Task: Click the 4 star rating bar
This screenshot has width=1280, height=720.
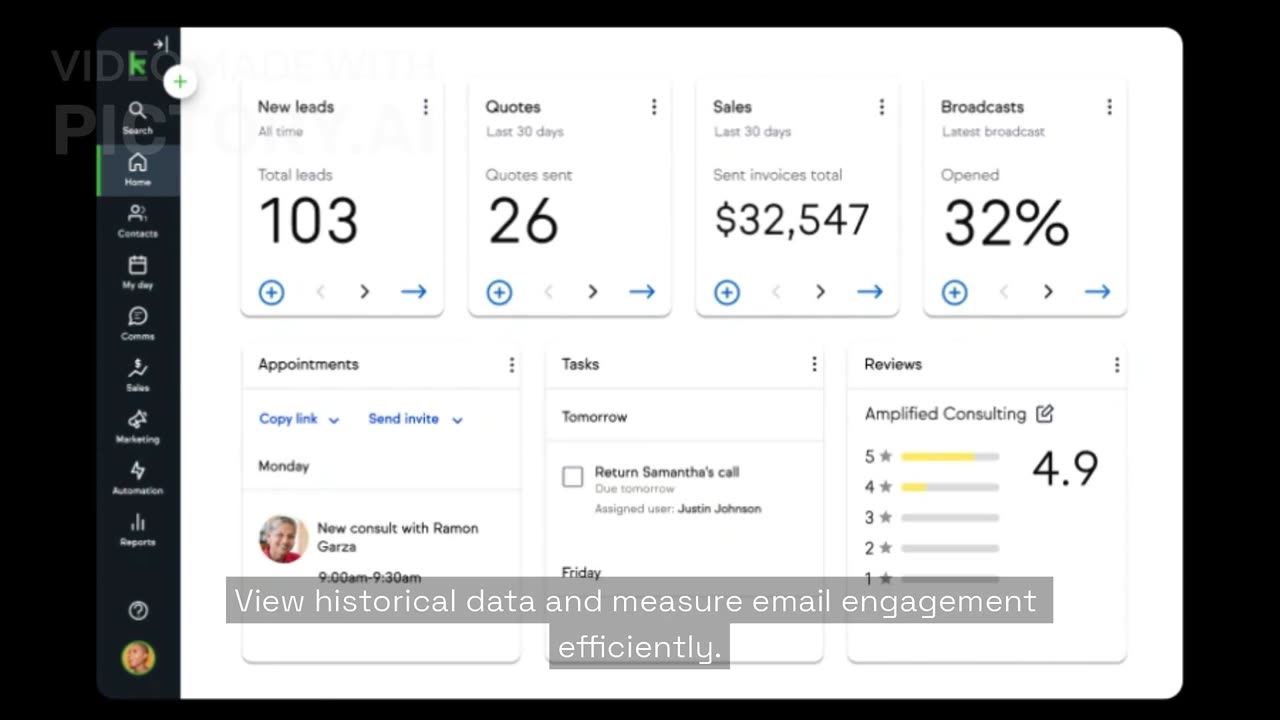Action: (x=949, y=487)
